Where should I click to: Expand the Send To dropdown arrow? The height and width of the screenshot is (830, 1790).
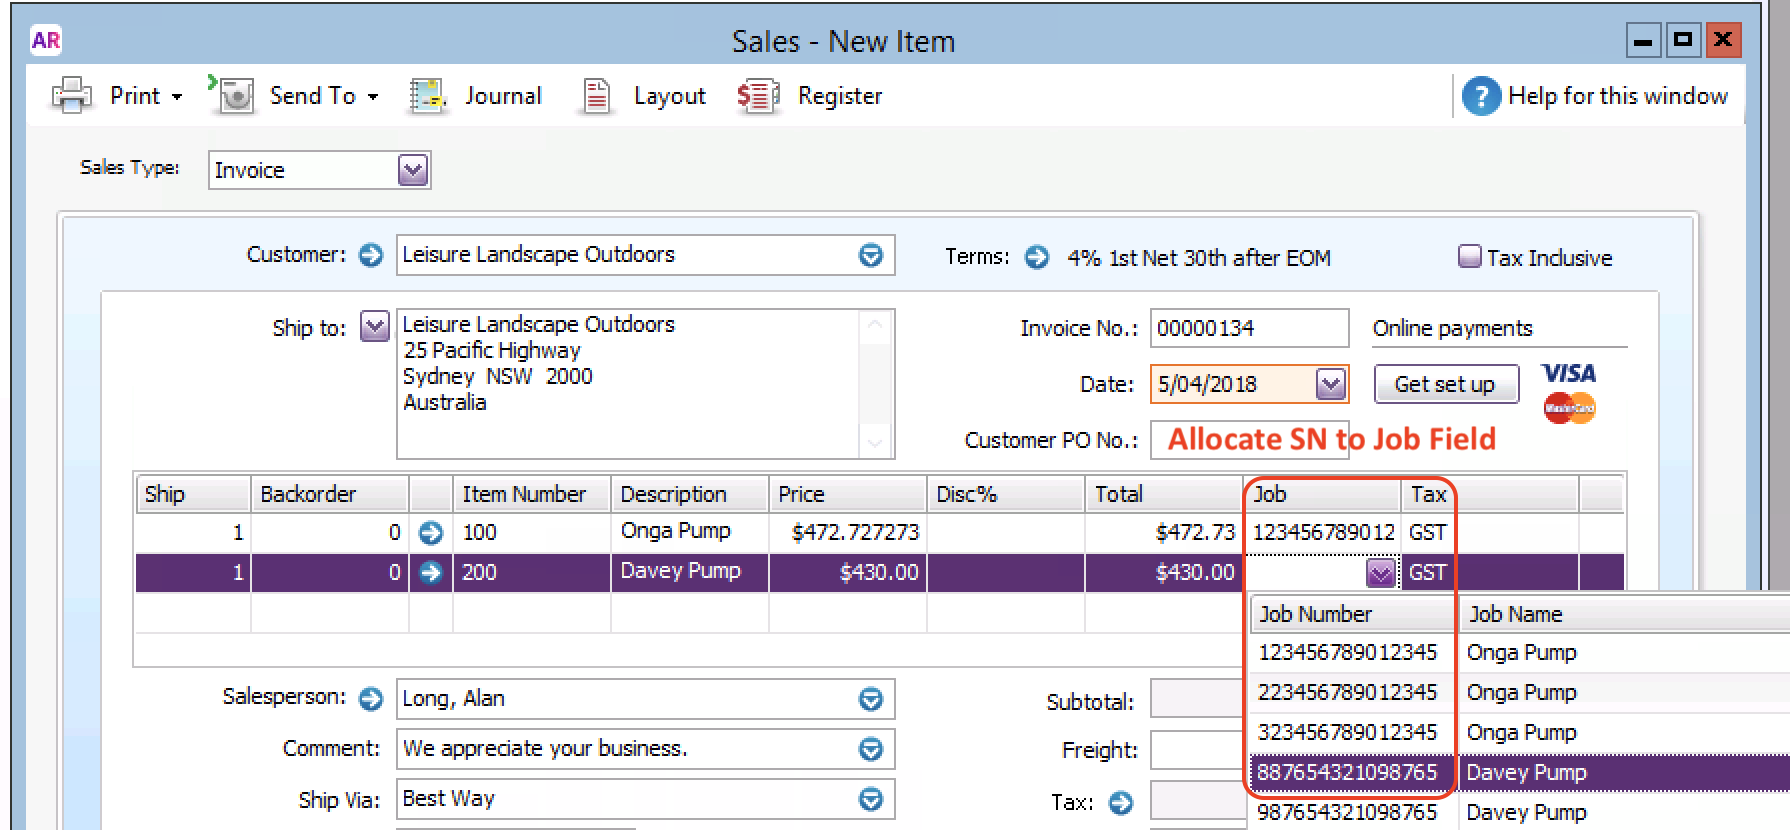click(373, 98)
